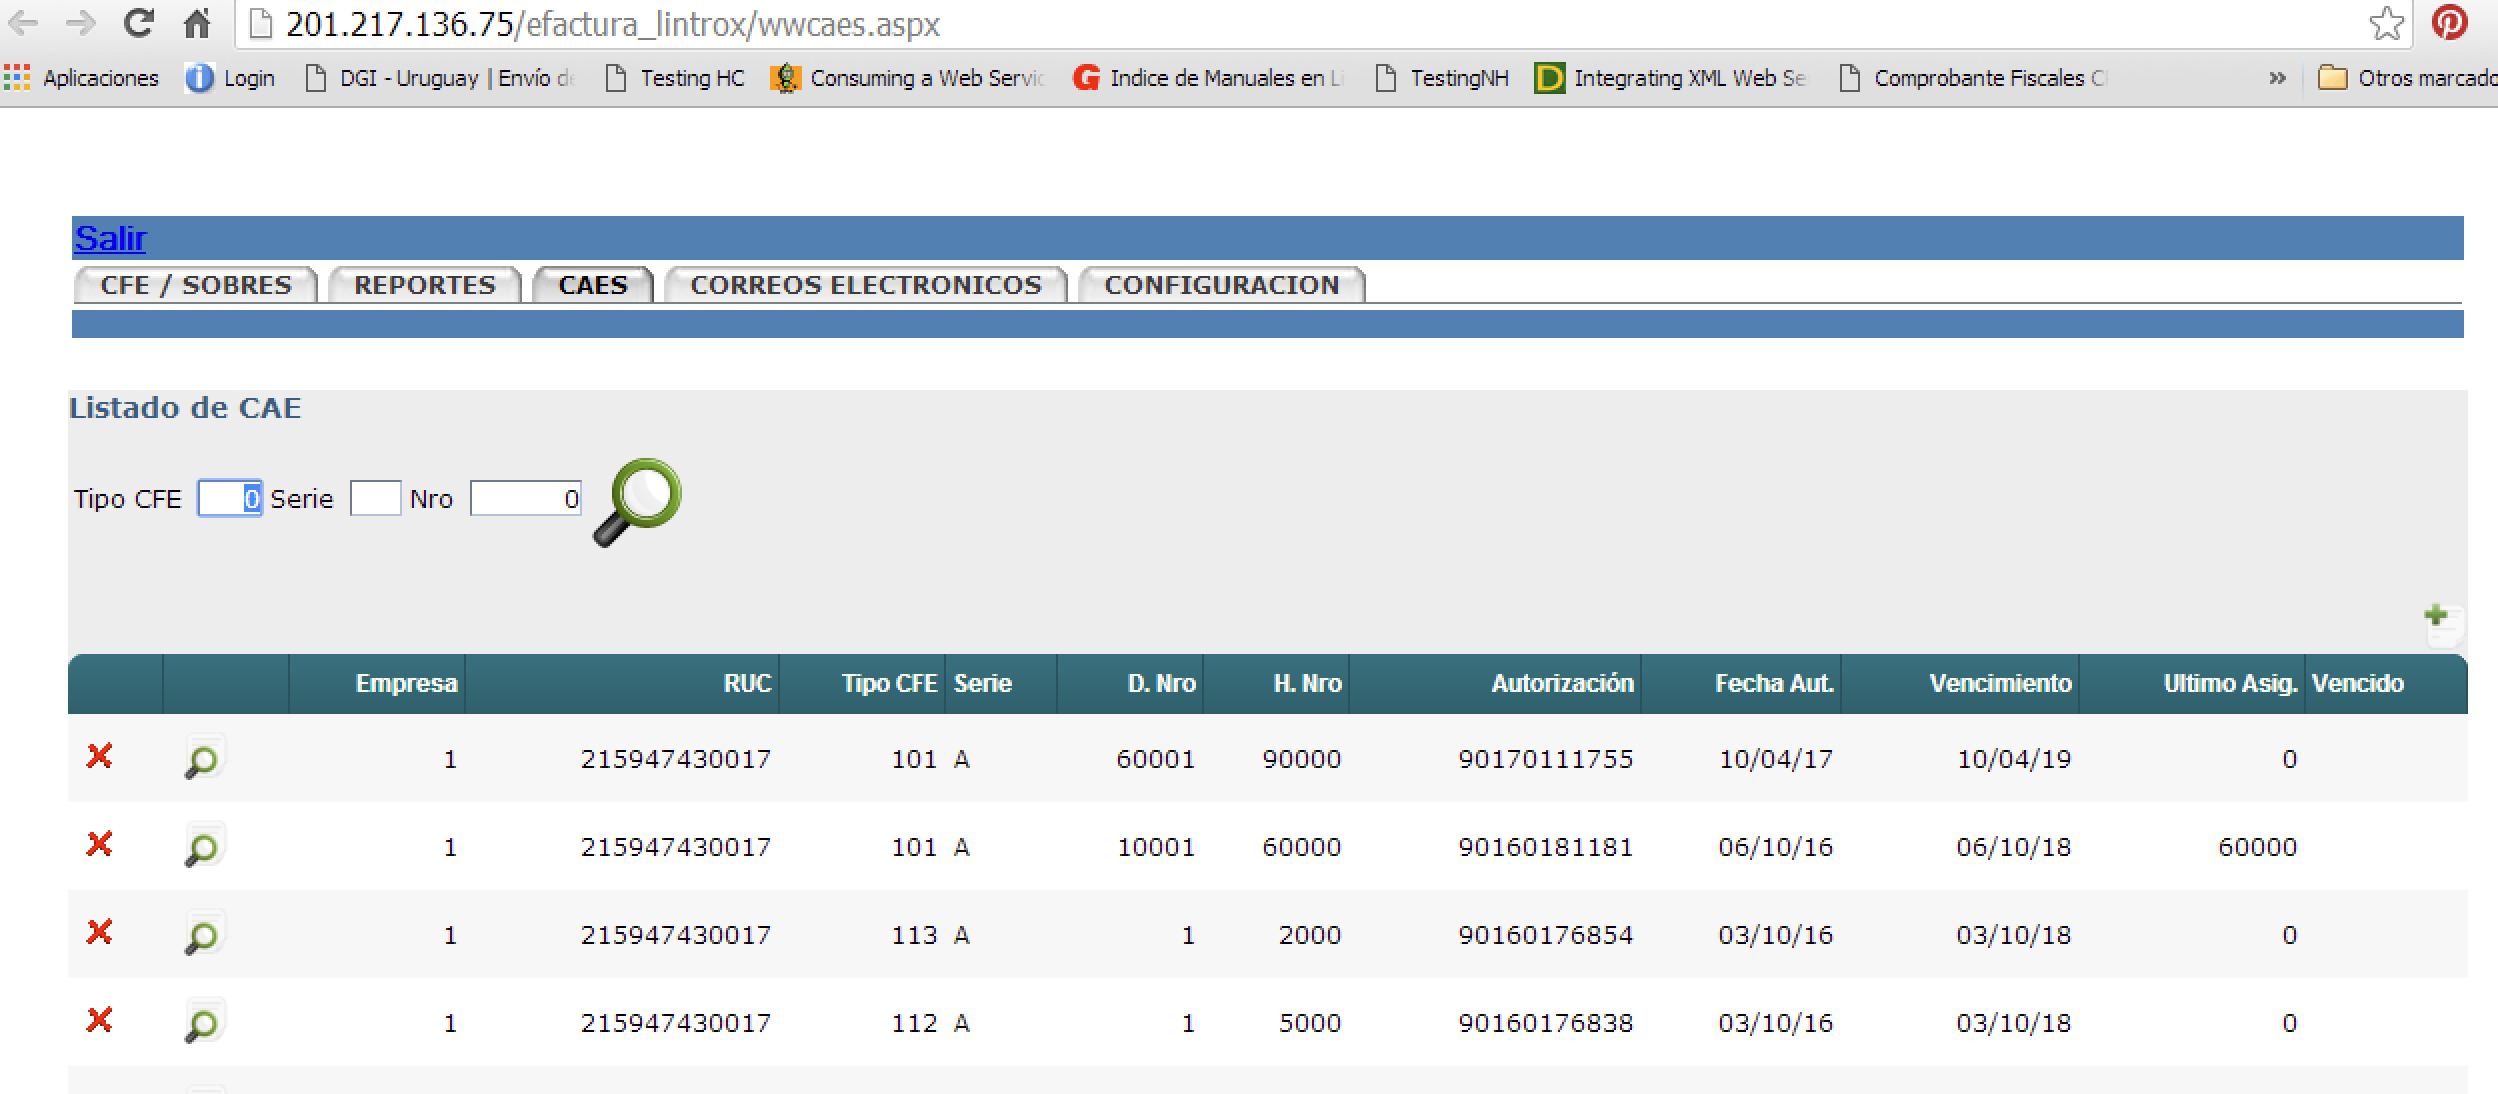The width and height of the screenshot is (2498, 1094).
Task: View details of the Tipo CFE 112 row
Action: coord(202,1024)
